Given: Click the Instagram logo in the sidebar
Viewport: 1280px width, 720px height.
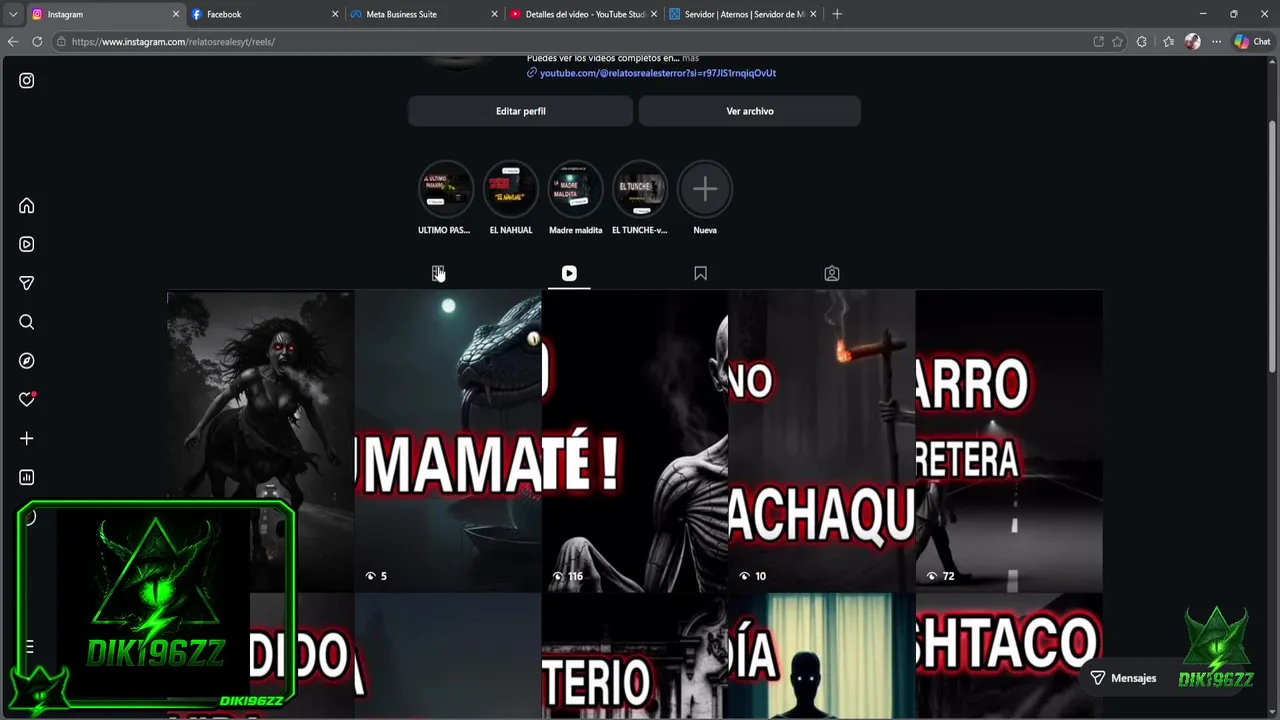Looking at the screenshot, I should click(x=27, y=81).
